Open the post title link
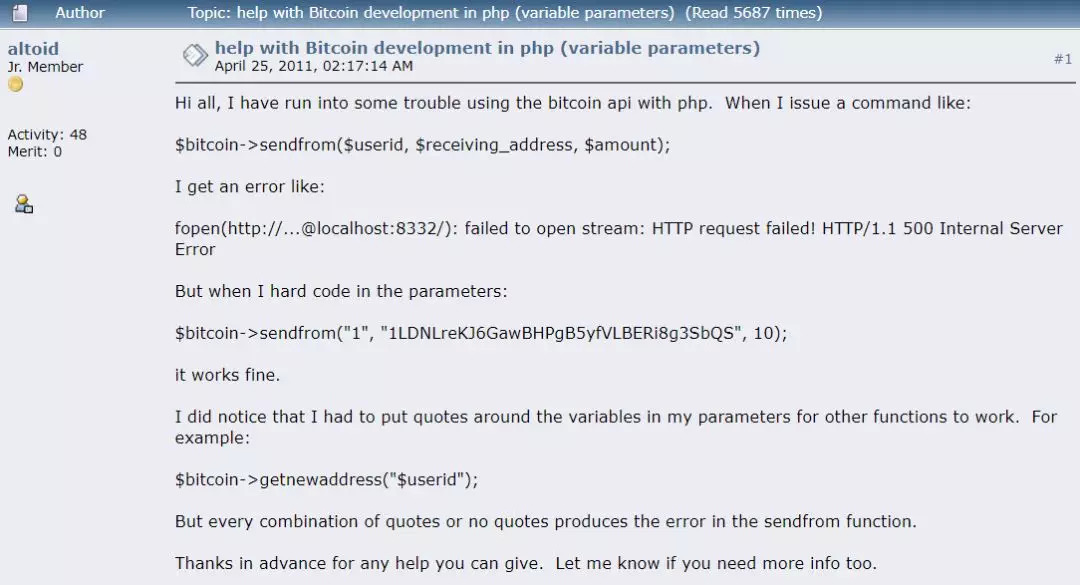The width and height of the screenshot is (1080, 585). 487,48
